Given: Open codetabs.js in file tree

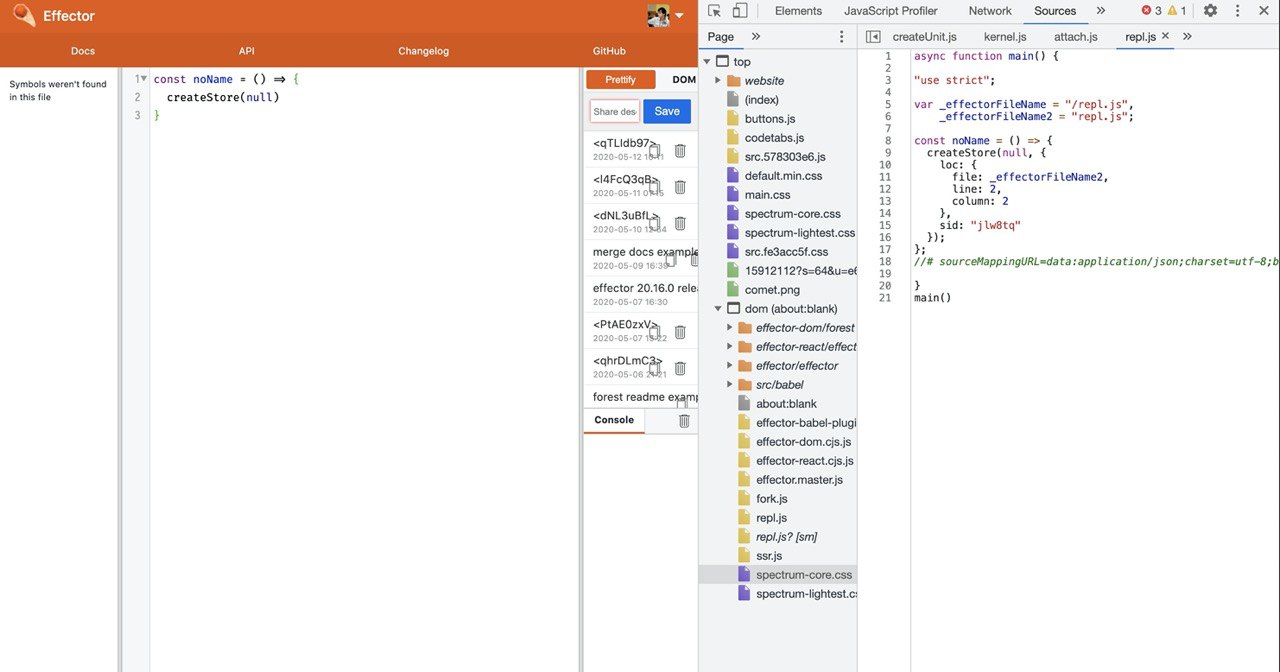Looking at the screenshot, I should click(774, 138).
